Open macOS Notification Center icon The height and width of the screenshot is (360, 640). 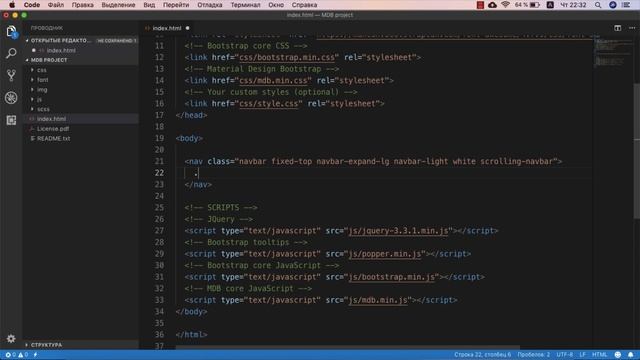coord(626,5)
